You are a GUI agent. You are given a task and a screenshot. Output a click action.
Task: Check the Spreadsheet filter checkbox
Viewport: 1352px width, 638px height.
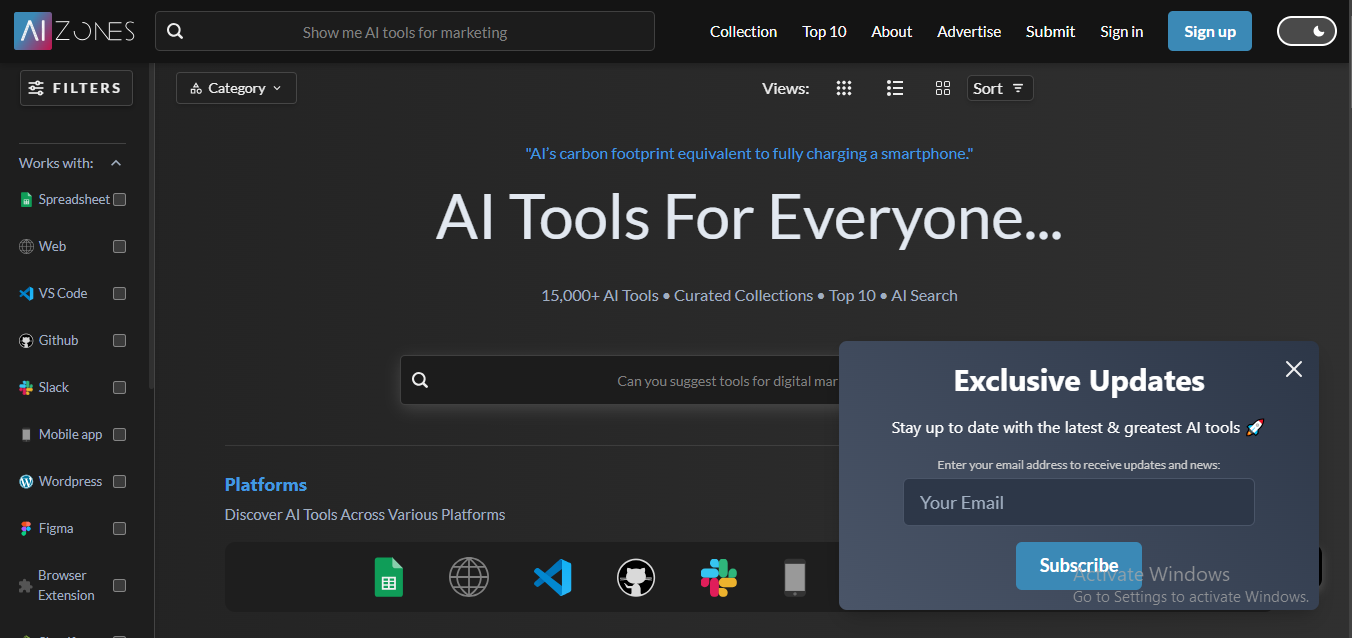tap(120, 200)
